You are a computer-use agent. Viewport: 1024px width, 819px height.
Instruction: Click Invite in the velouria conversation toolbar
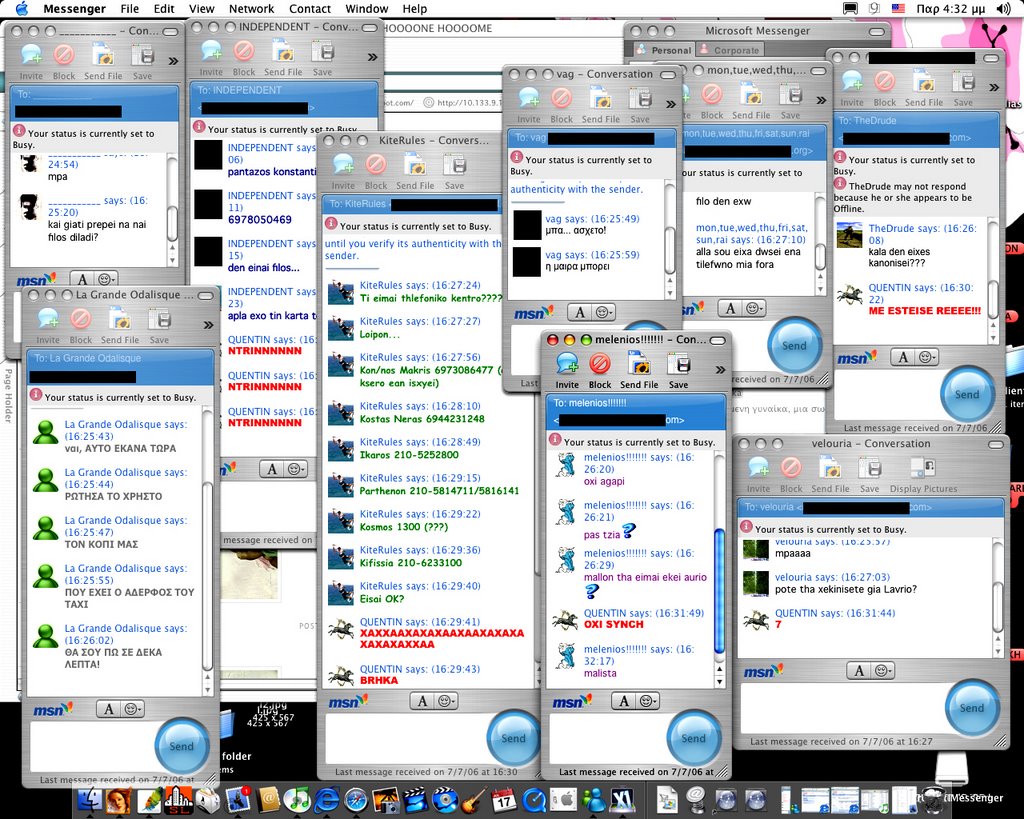[758, 475]
